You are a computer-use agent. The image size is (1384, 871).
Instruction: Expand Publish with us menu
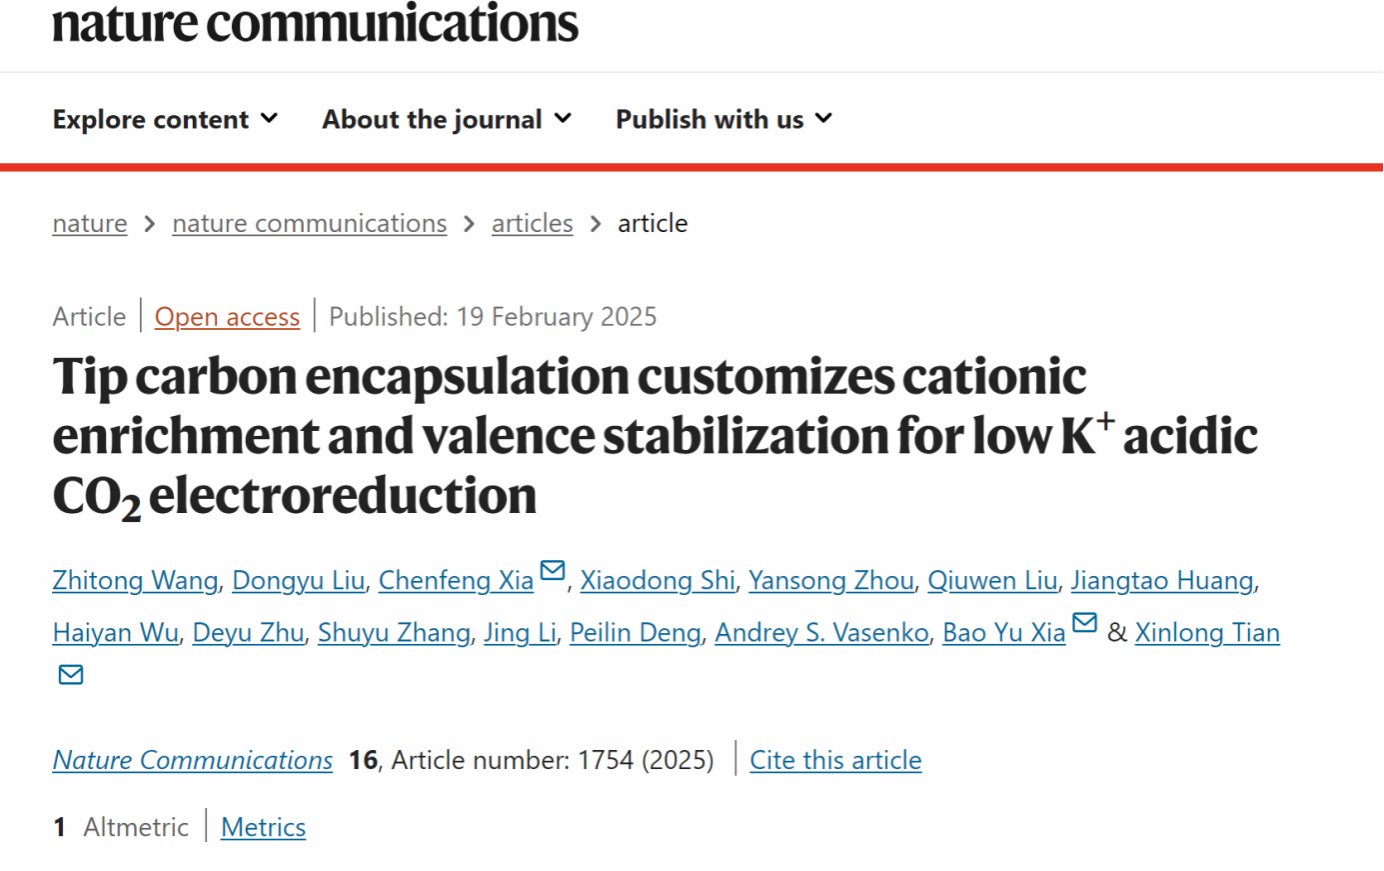pyautogui.click(x=723, y=119)
